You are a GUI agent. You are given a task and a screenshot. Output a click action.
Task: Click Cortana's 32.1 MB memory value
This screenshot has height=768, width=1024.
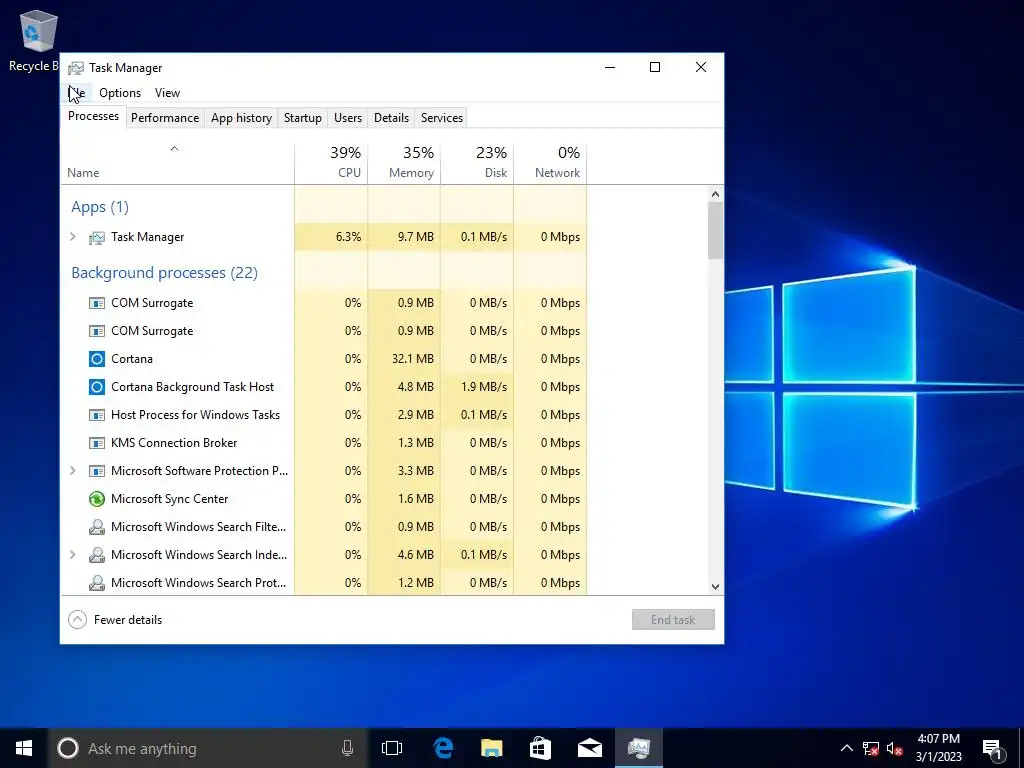[x=413, y=359]
